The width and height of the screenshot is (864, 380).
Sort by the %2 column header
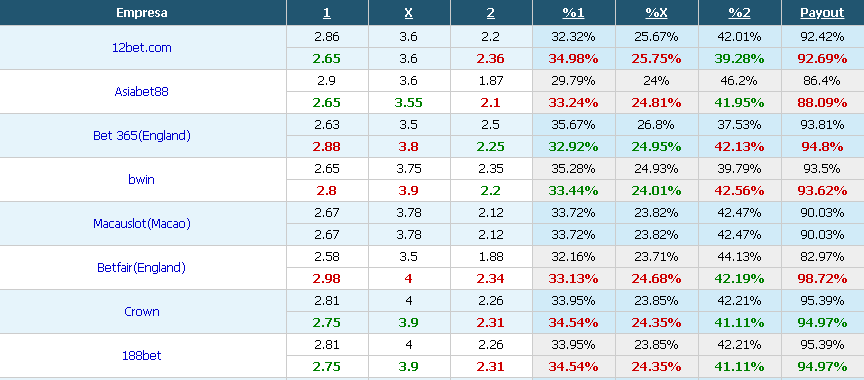pyautogui.click(x=739, y=13)
